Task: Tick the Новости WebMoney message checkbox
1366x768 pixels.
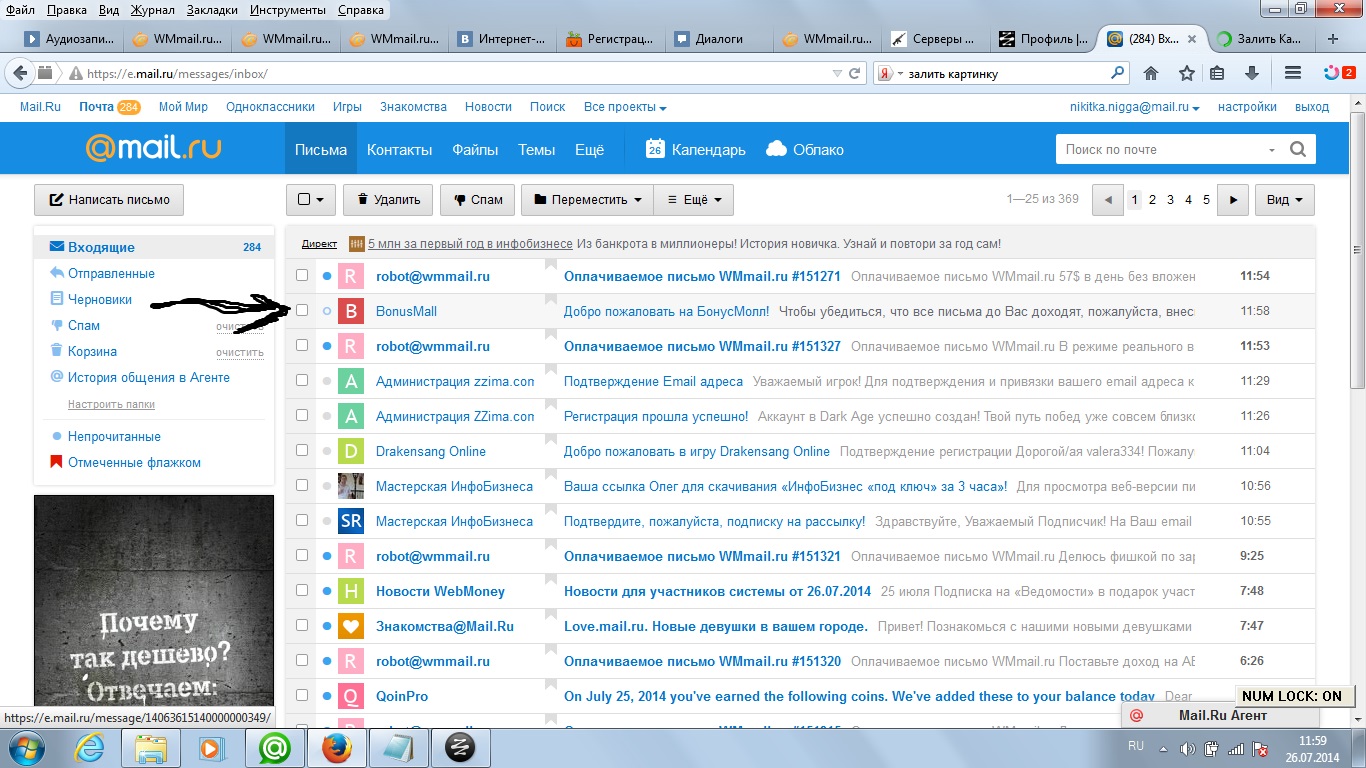Action: 302,590
